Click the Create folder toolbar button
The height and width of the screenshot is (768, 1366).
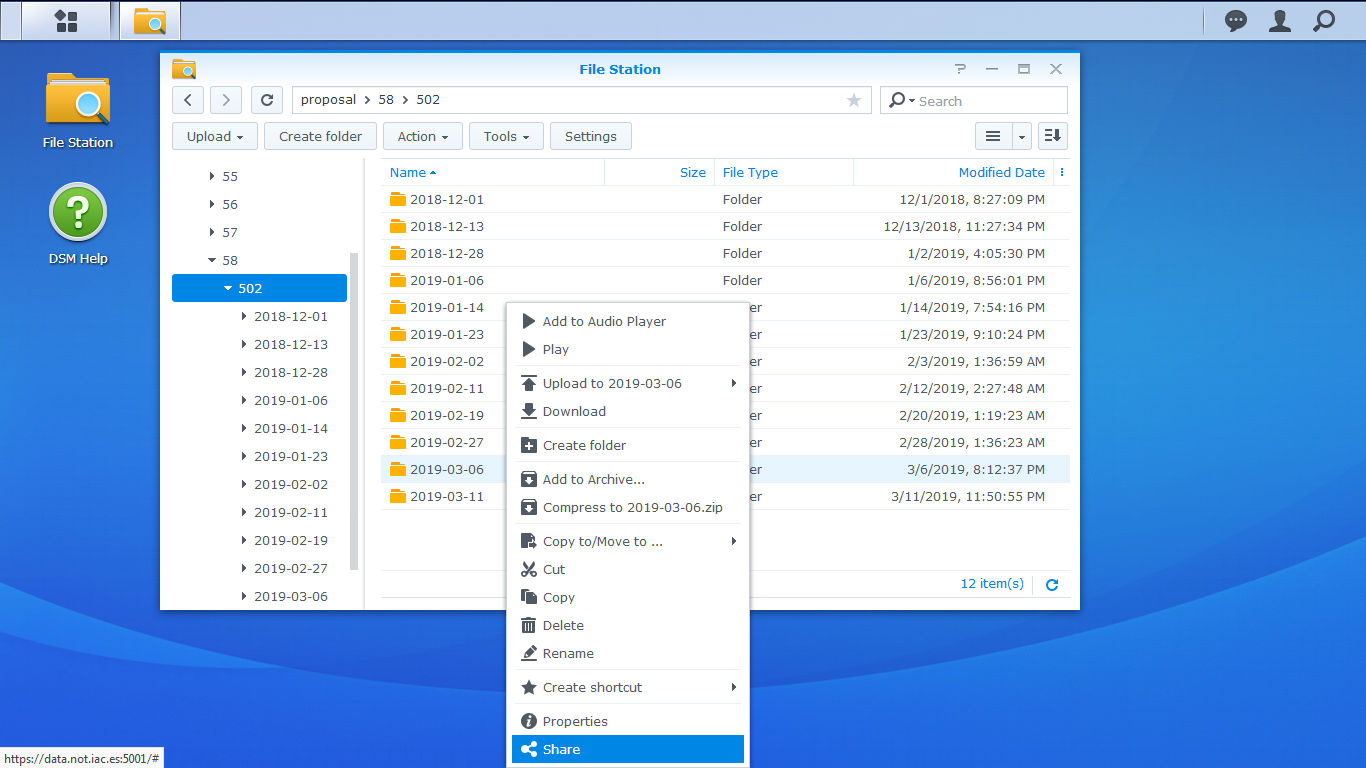[x=320, y=137]
